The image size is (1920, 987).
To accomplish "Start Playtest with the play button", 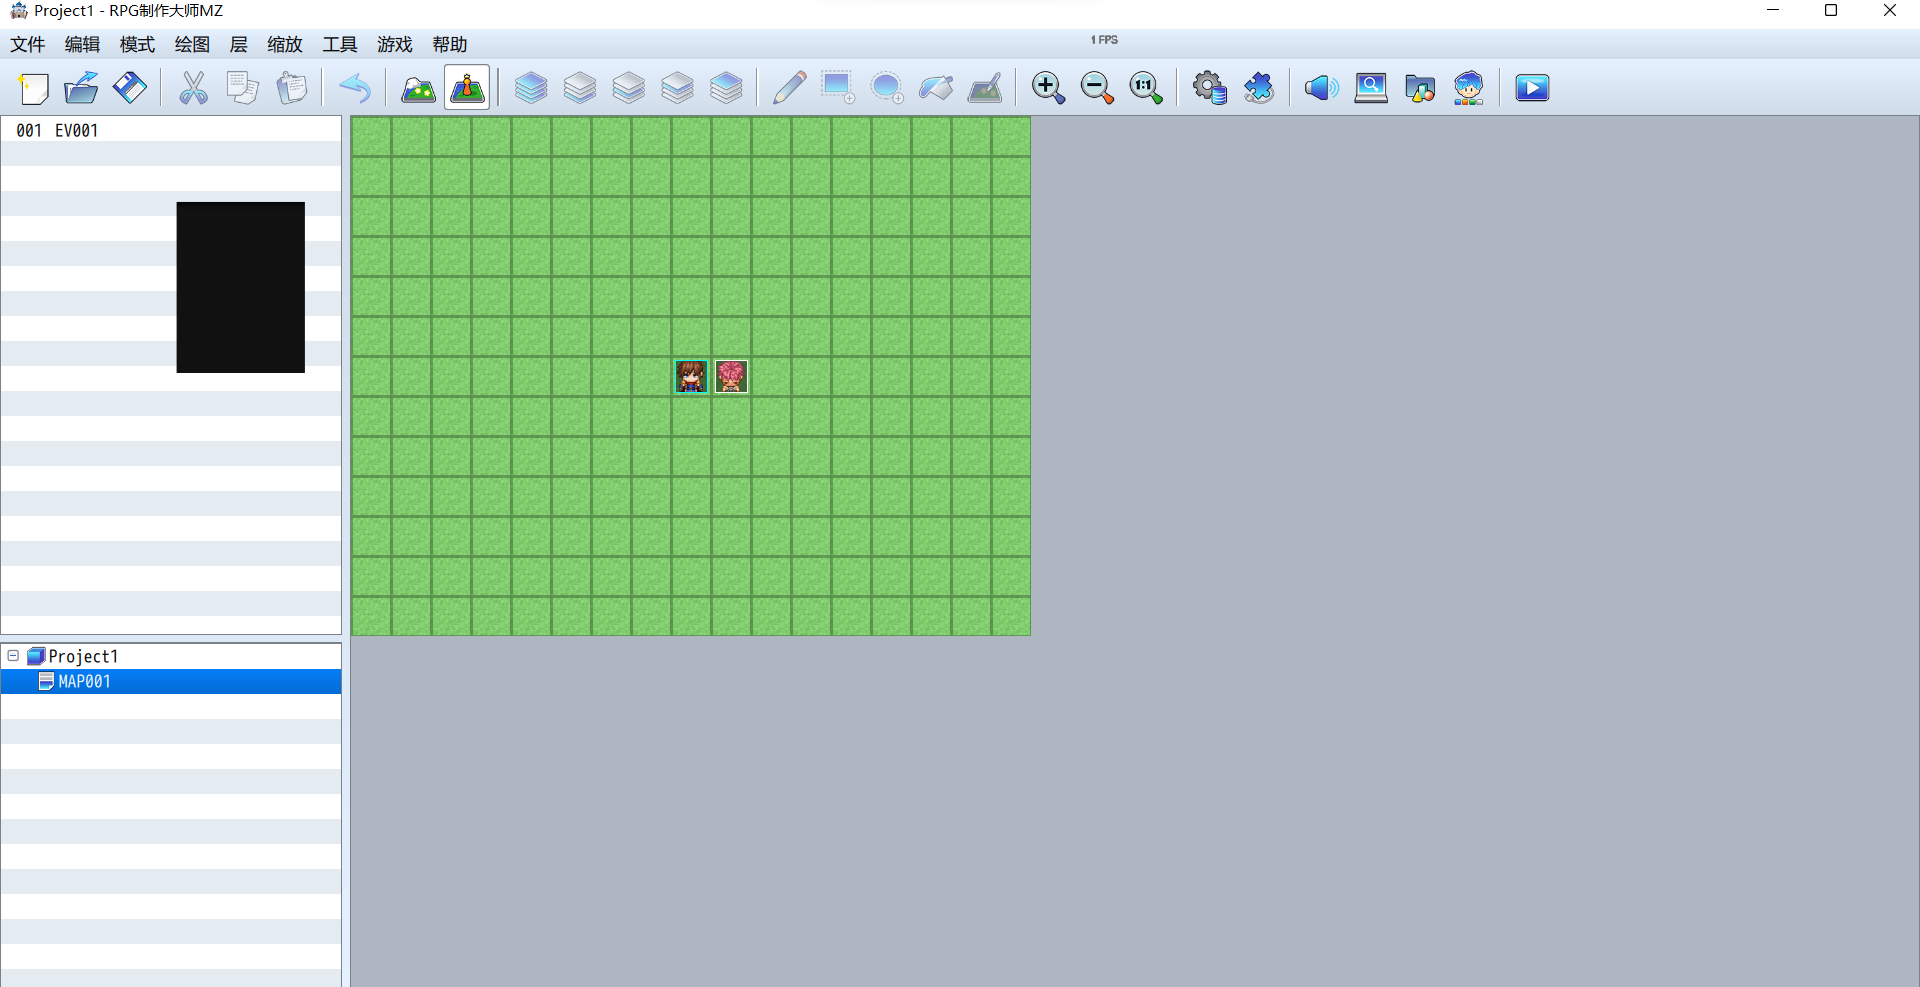I will pos(1532,88).
